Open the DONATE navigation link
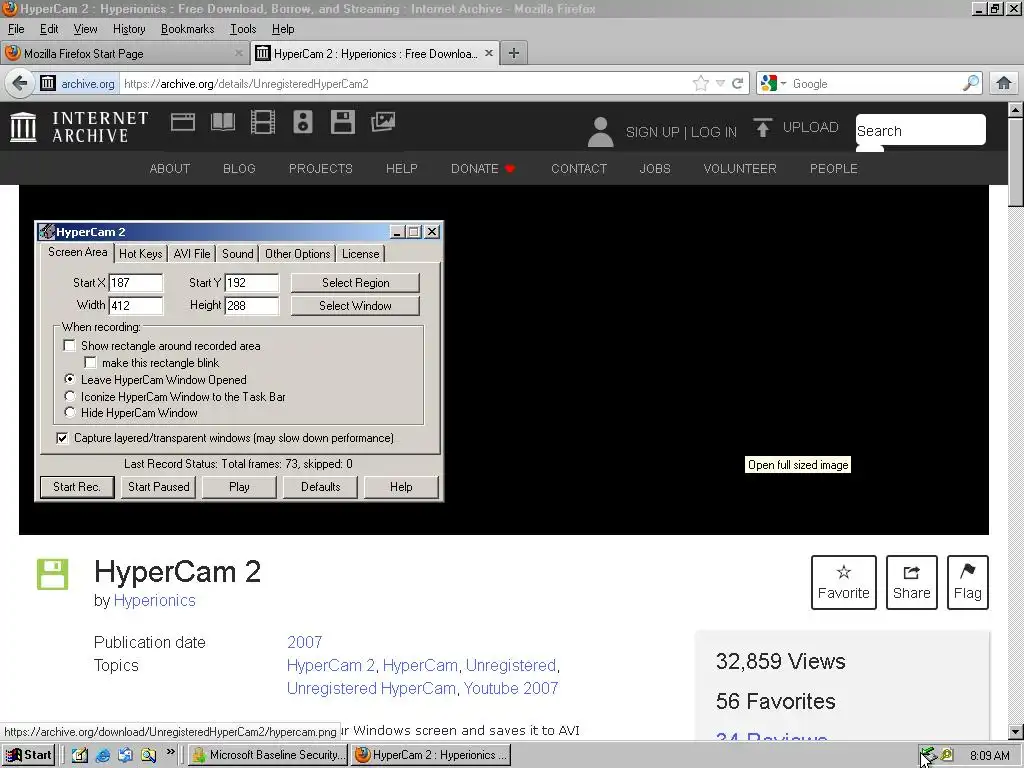 tap(483, 168)
